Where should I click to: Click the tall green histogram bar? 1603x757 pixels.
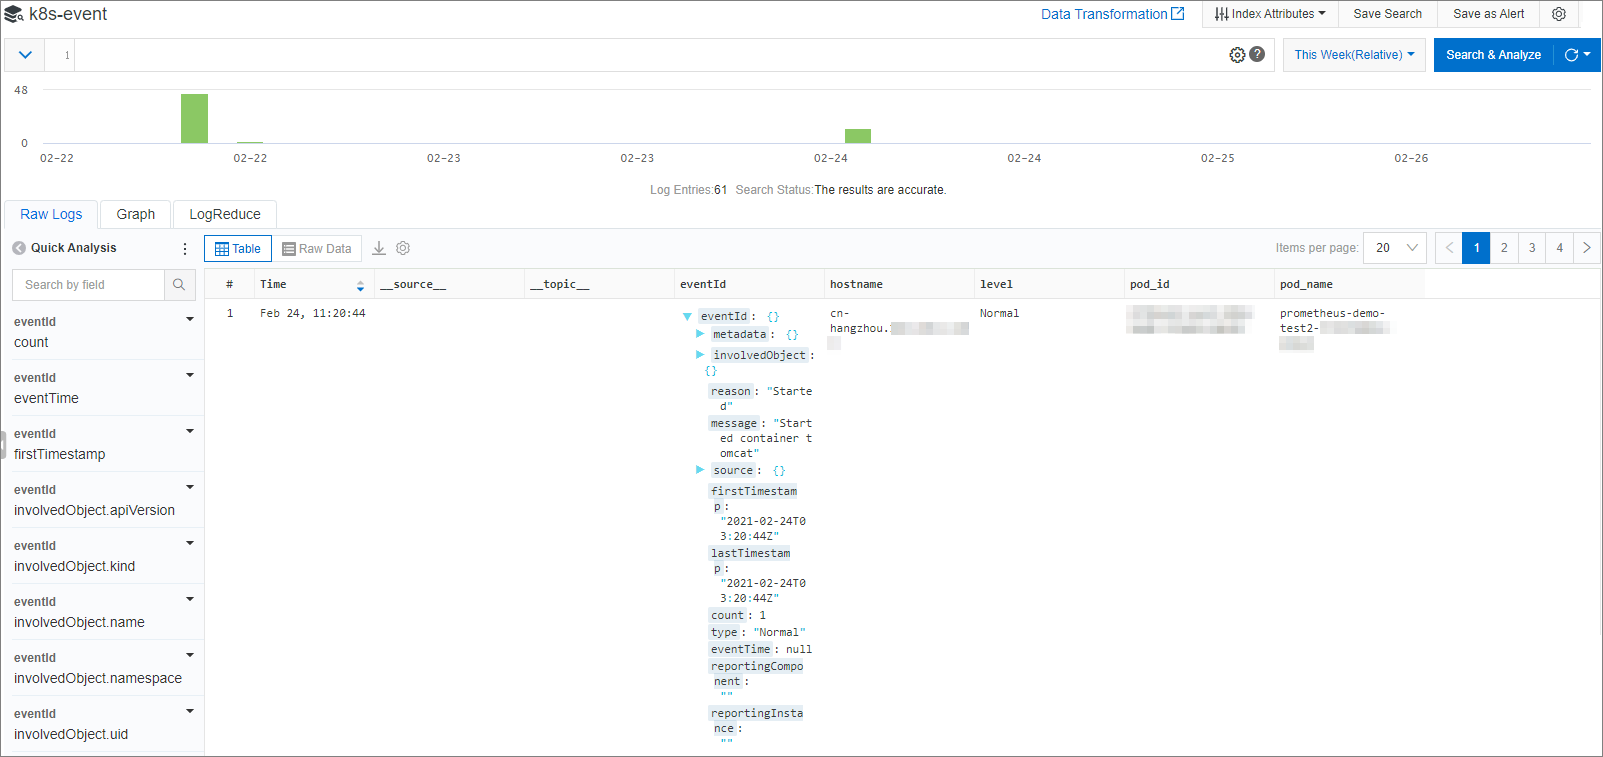click(x=194, y=118)
